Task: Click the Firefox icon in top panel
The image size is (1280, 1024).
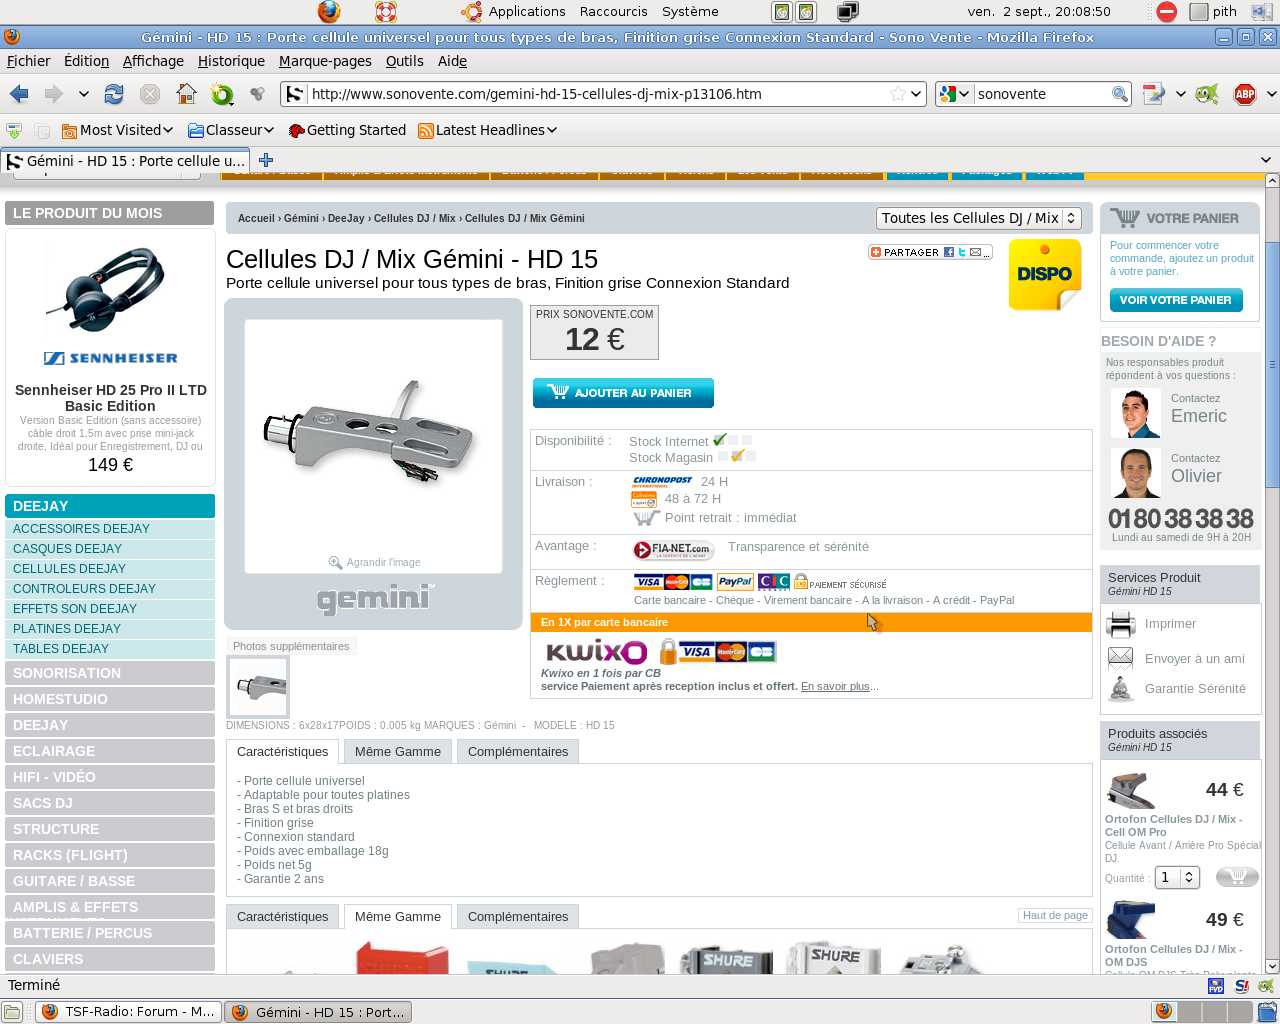Action: (328, 11)
